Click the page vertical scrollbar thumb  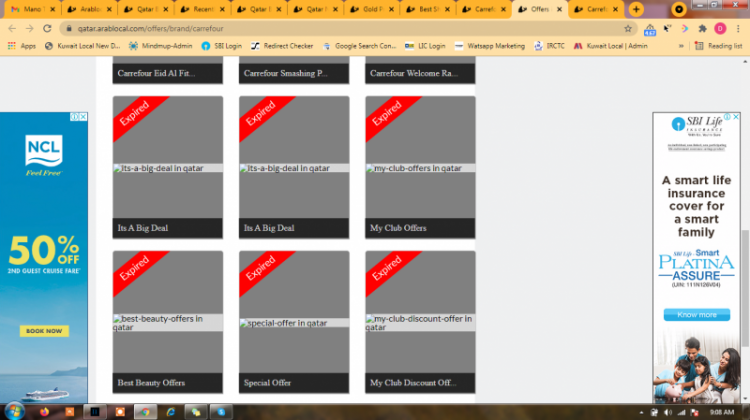pos(745,287)
